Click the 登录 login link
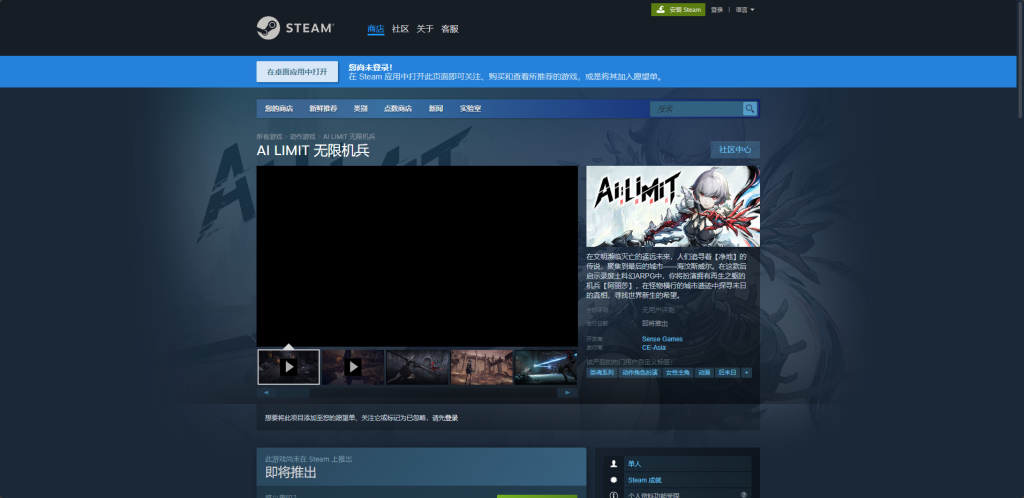This screenshot has height=498, width=1024. tap(717, 10)
